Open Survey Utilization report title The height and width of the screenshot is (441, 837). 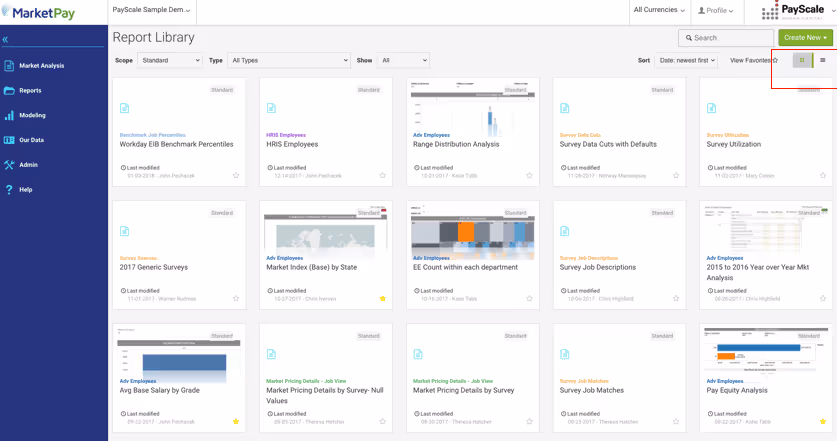coord(733,144)
